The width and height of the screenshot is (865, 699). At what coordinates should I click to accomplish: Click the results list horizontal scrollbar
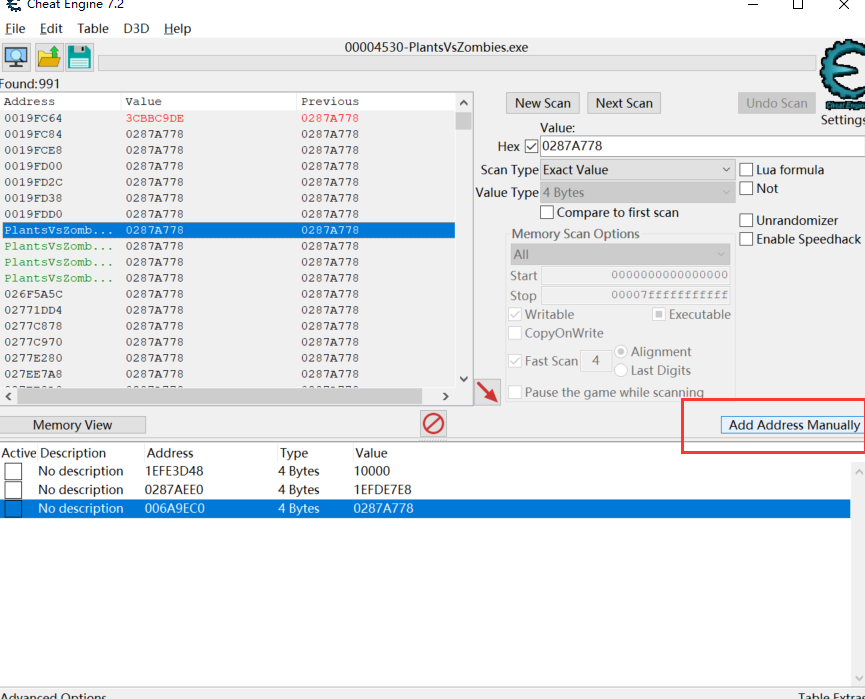[x=220, y=396]
